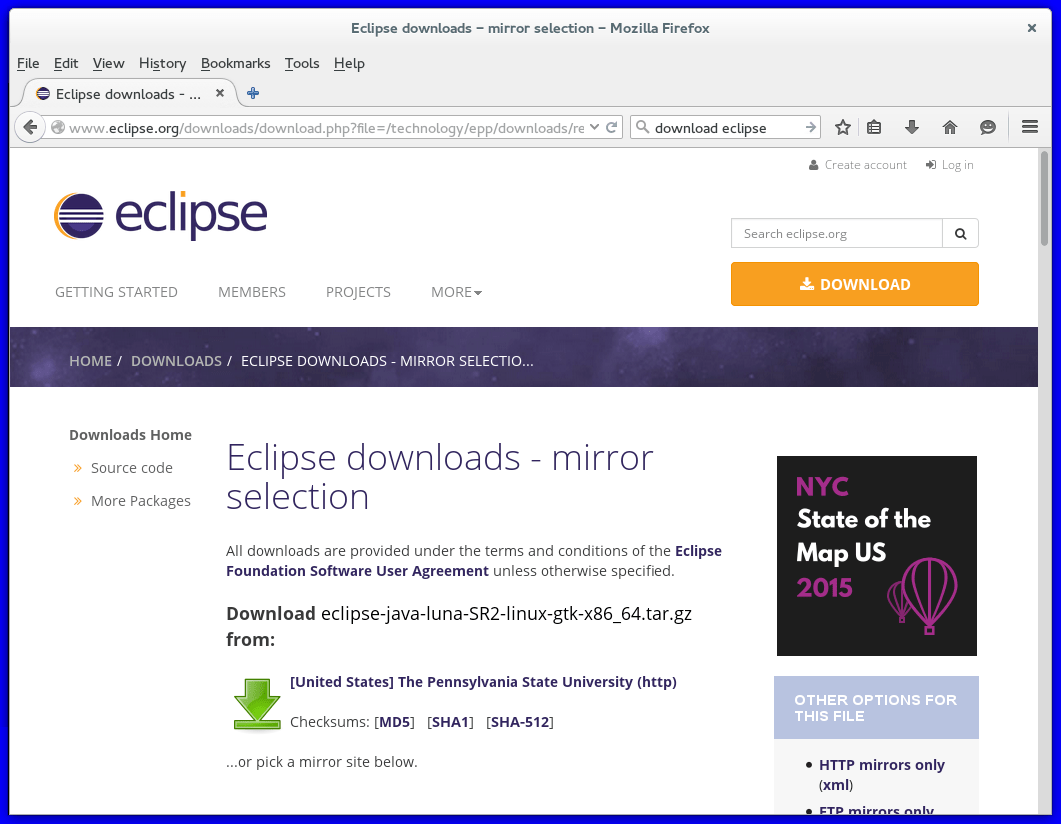Open URL history dropdown arrow in address bar
The height and width of the screenshot is (824, 1061).
click(594, 127)
